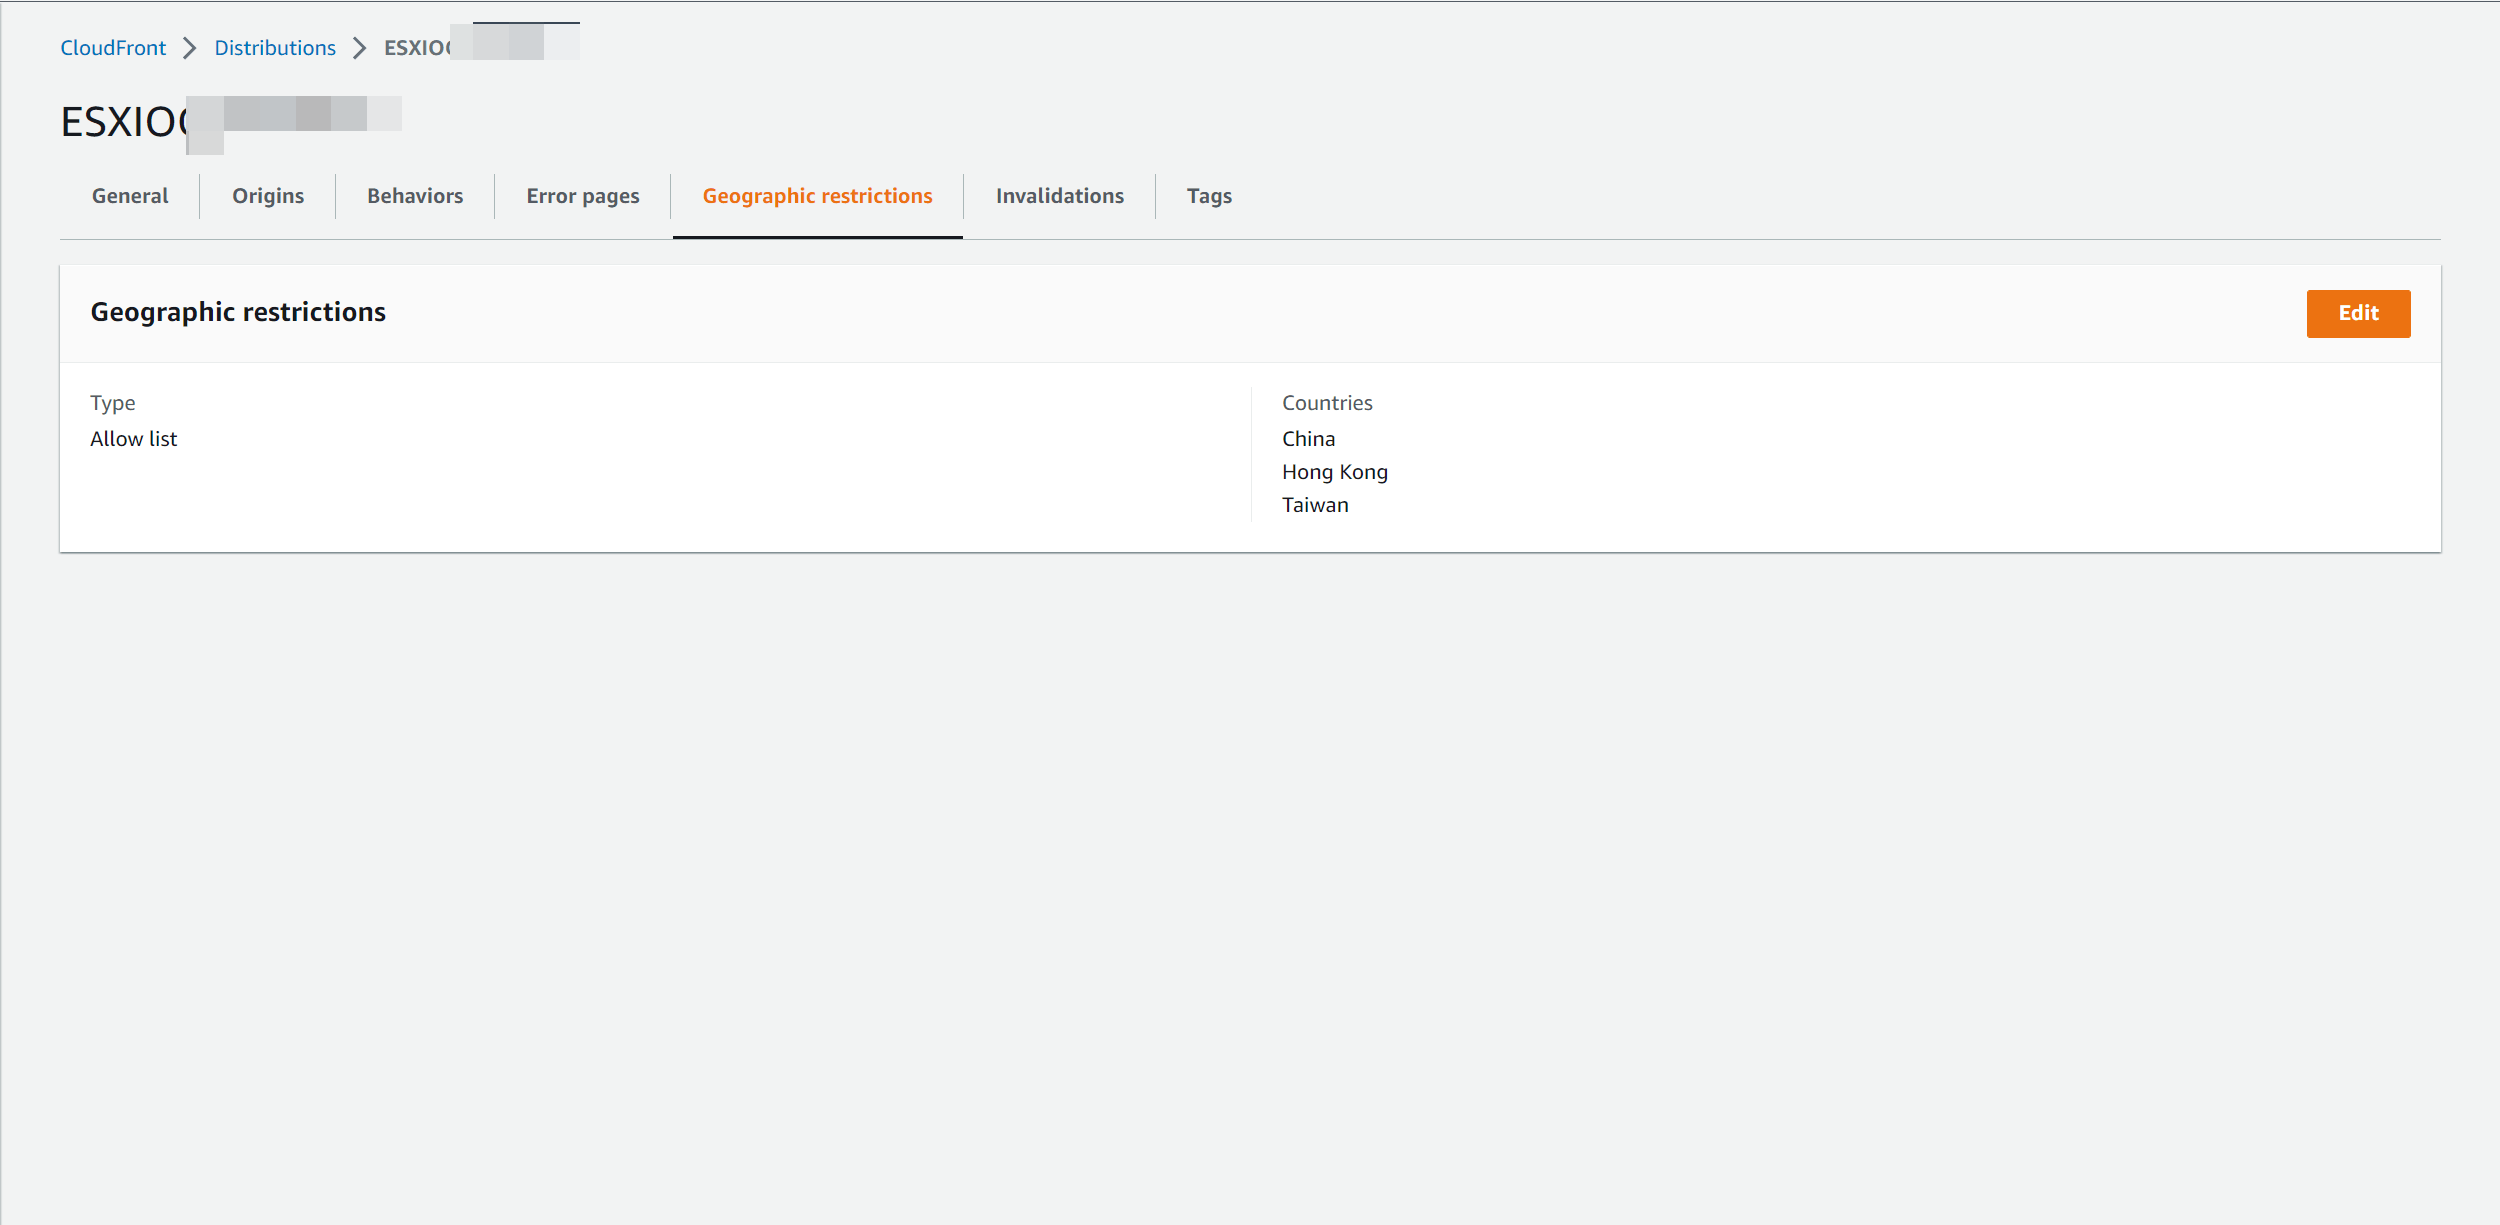Image resolution: width=2500 pixels, height=1225 pixels.
Task: Click the chevron after CloudFront breadcrumb
Action: pyautogui.click(x=189, y=47)
